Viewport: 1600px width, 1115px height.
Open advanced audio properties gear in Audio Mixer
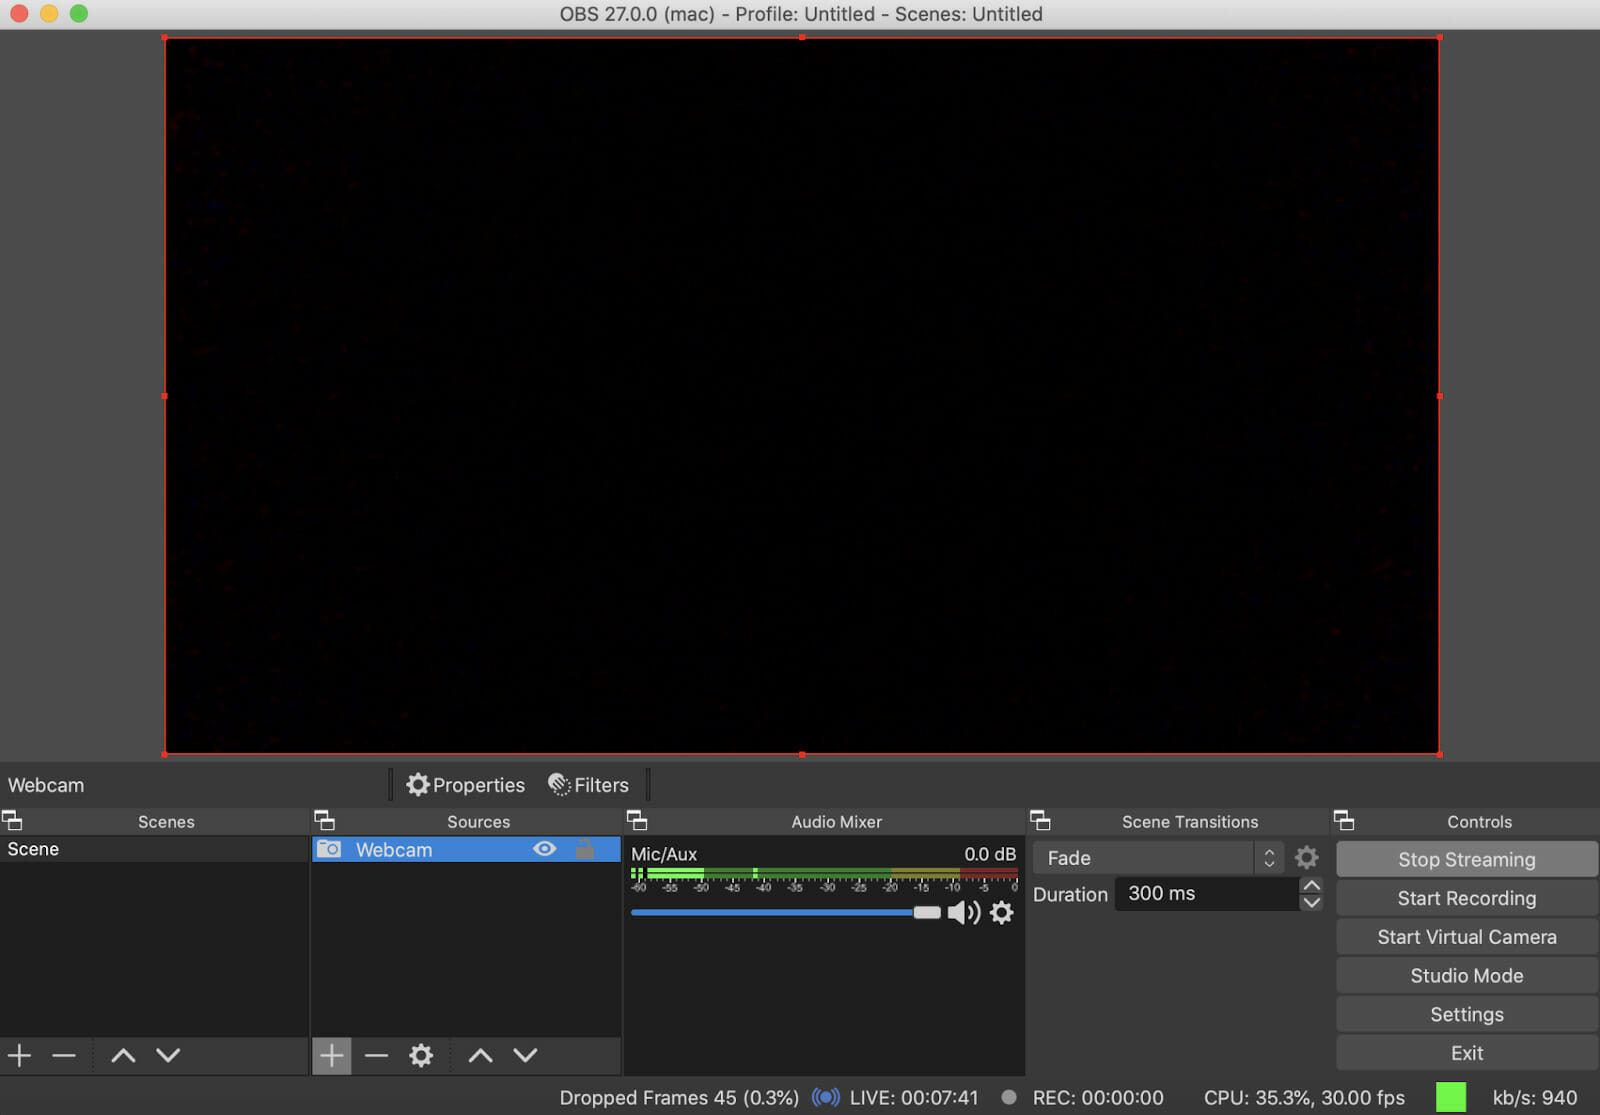coord(1001,913)
